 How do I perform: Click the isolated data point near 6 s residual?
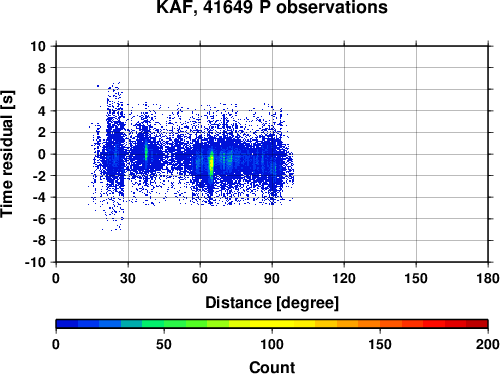pos(98,86)
